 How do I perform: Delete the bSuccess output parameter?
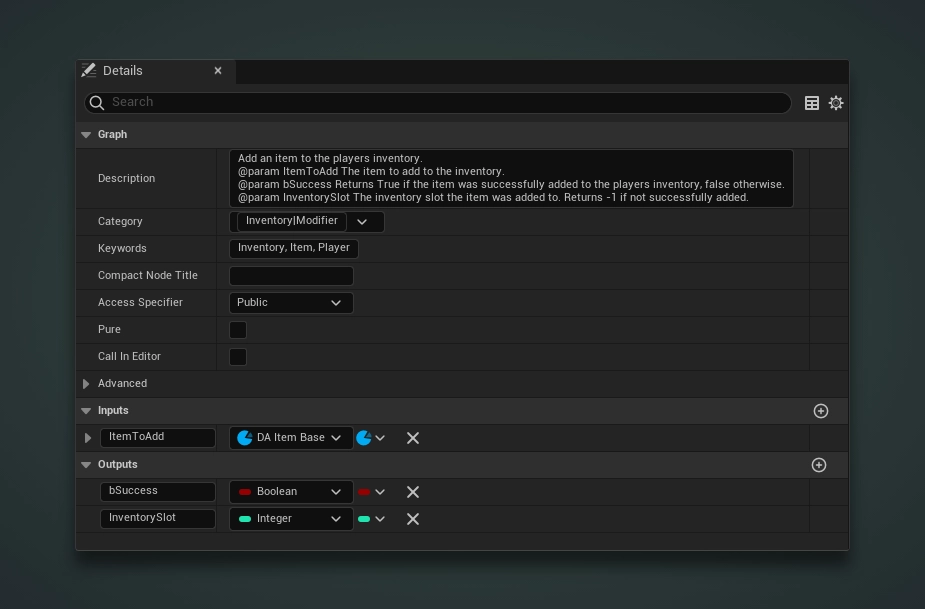413,492
